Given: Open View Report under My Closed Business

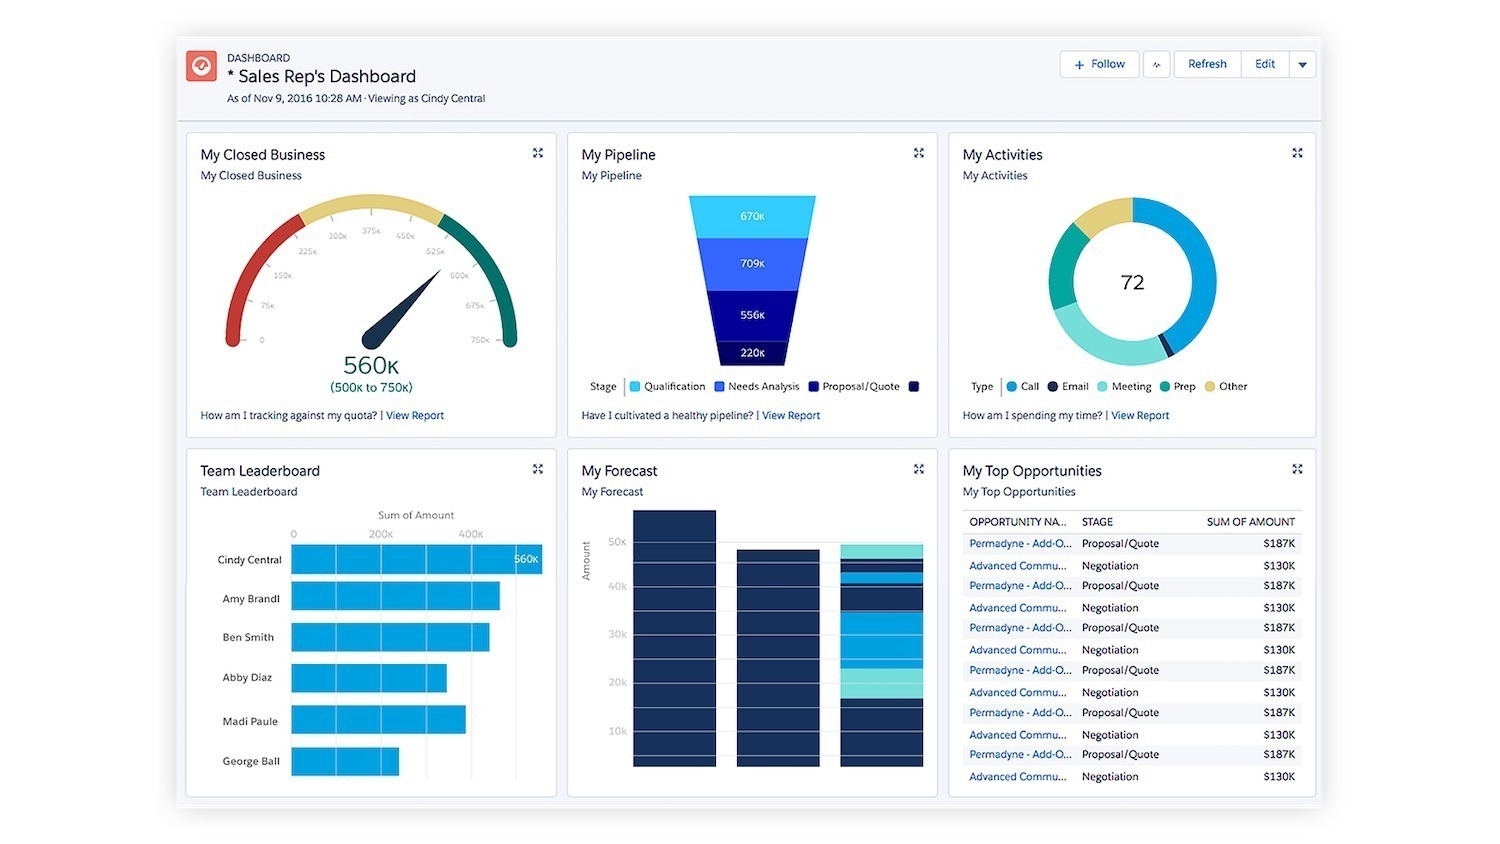Looking at the screenshot, I should pyautogui.click(x=414, y=415).
